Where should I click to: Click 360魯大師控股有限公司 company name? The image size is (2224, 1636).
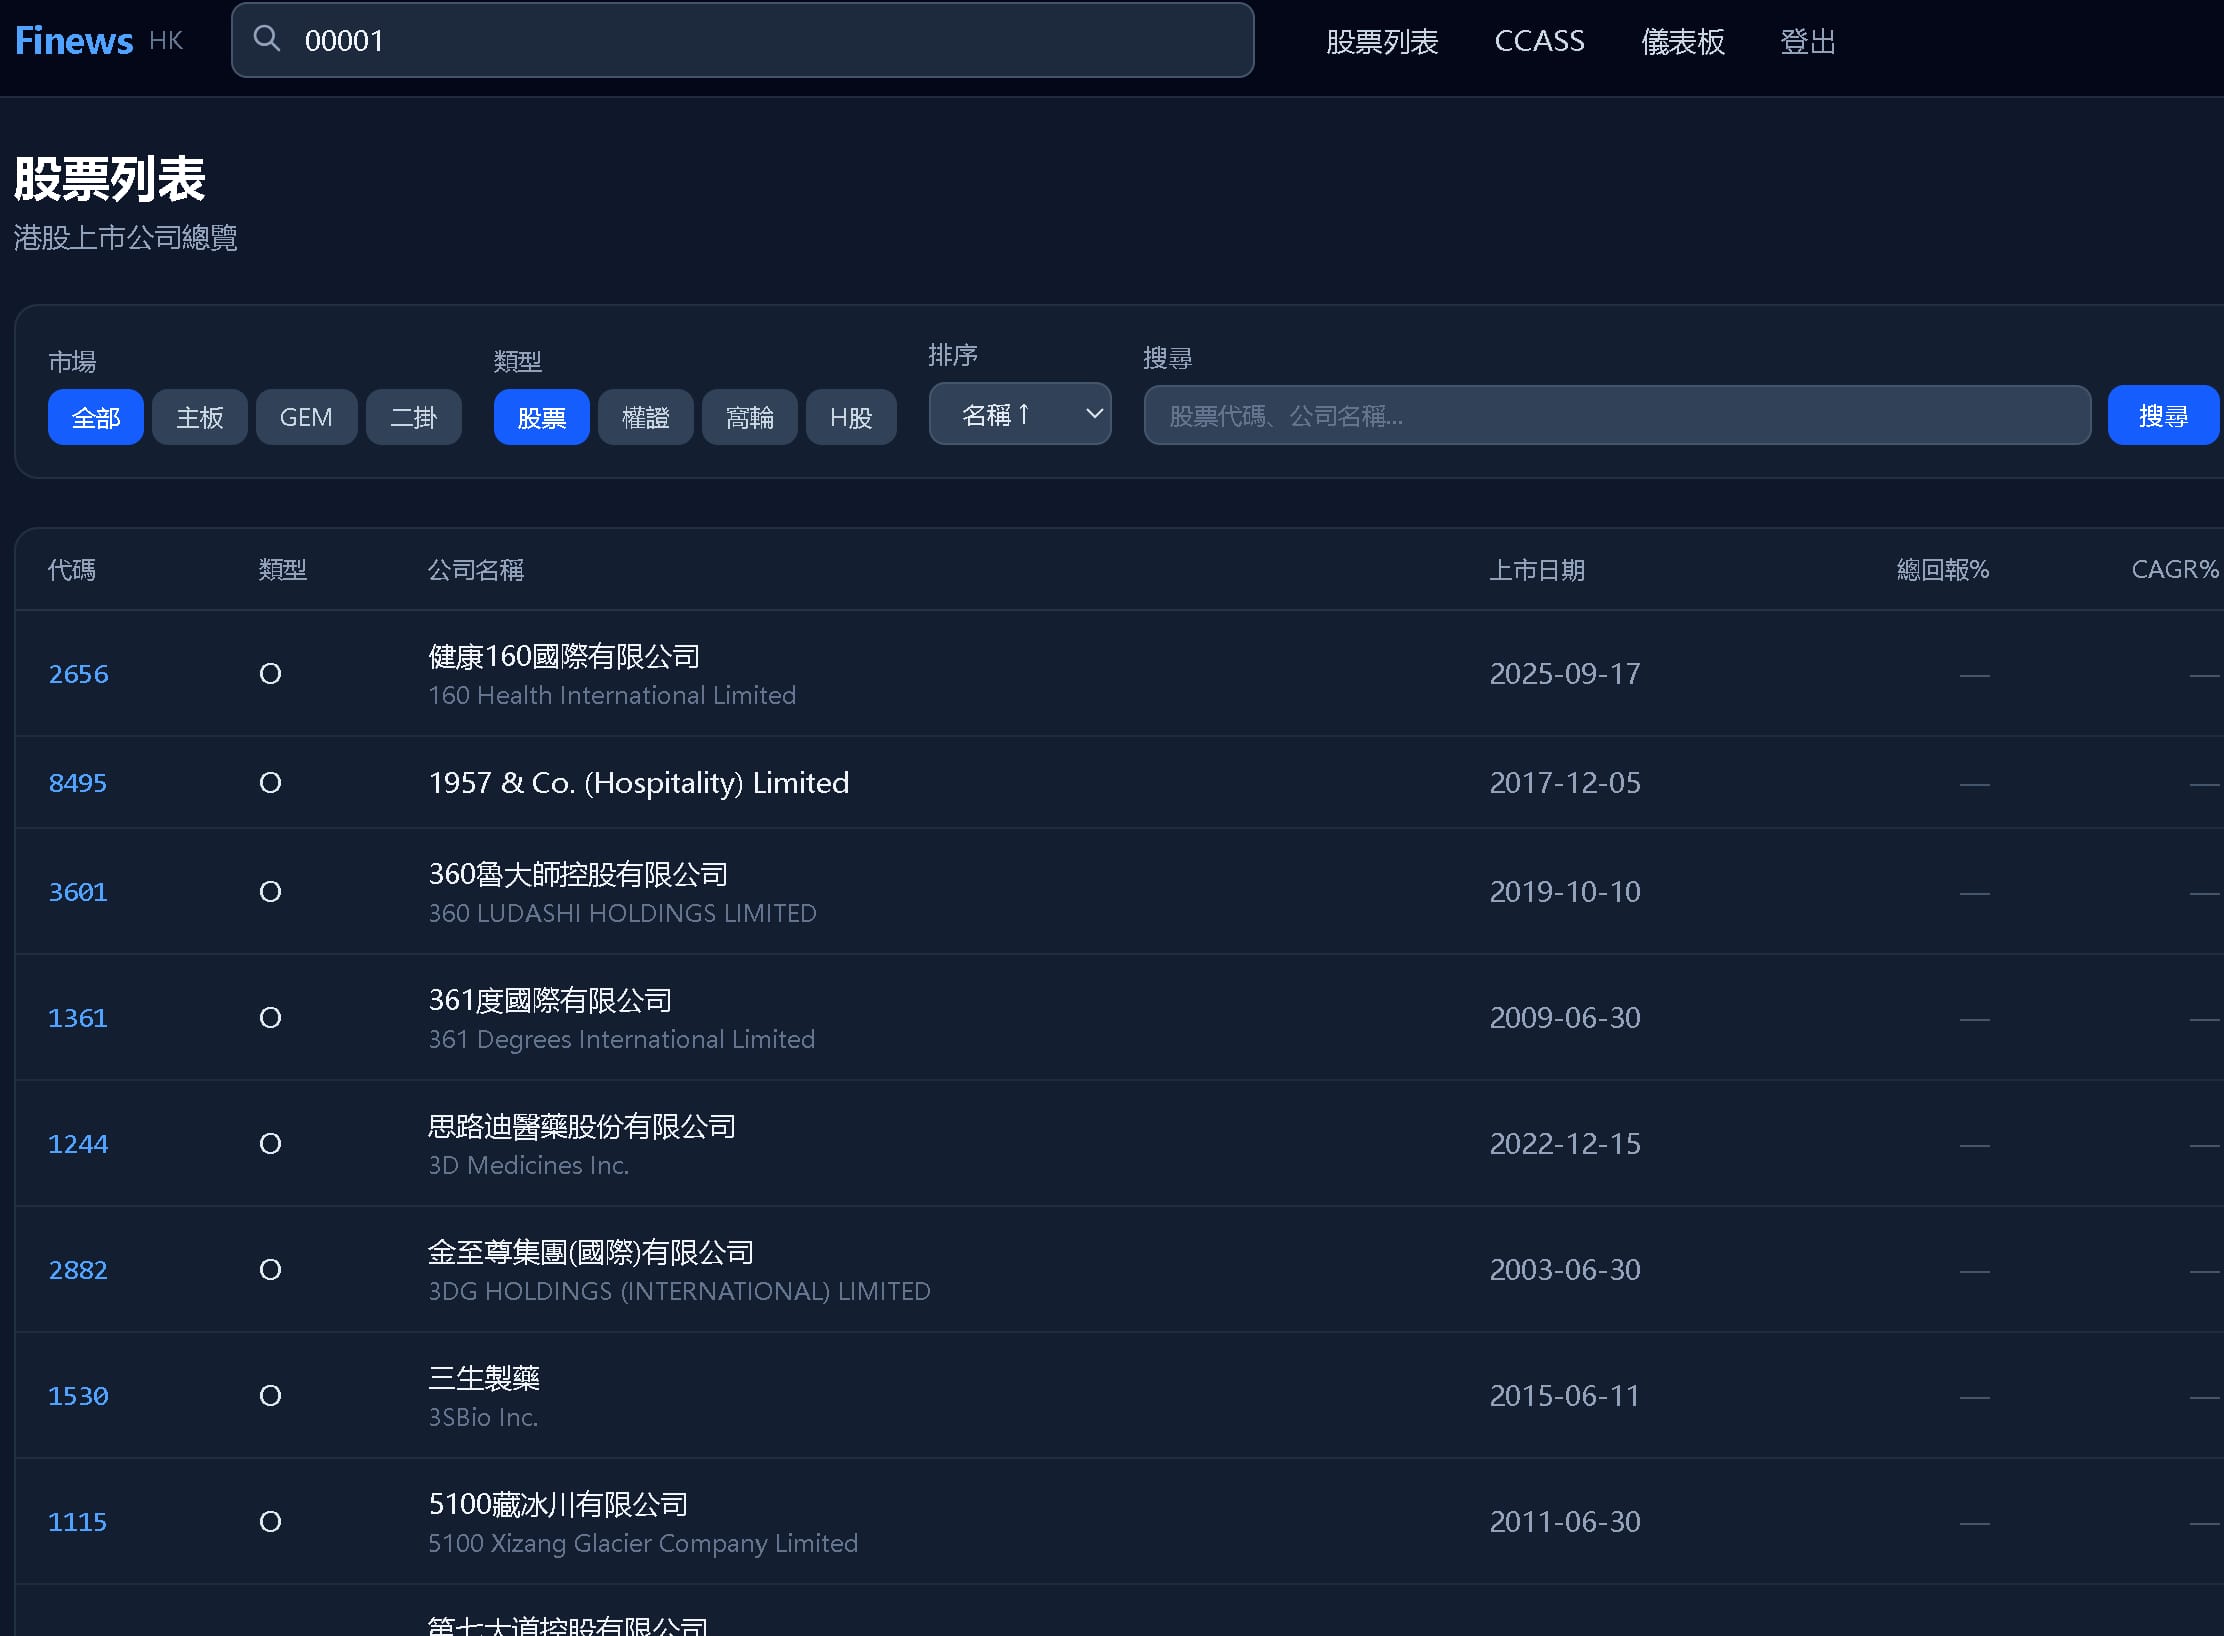pyautogui.click(x=578, y=874)
